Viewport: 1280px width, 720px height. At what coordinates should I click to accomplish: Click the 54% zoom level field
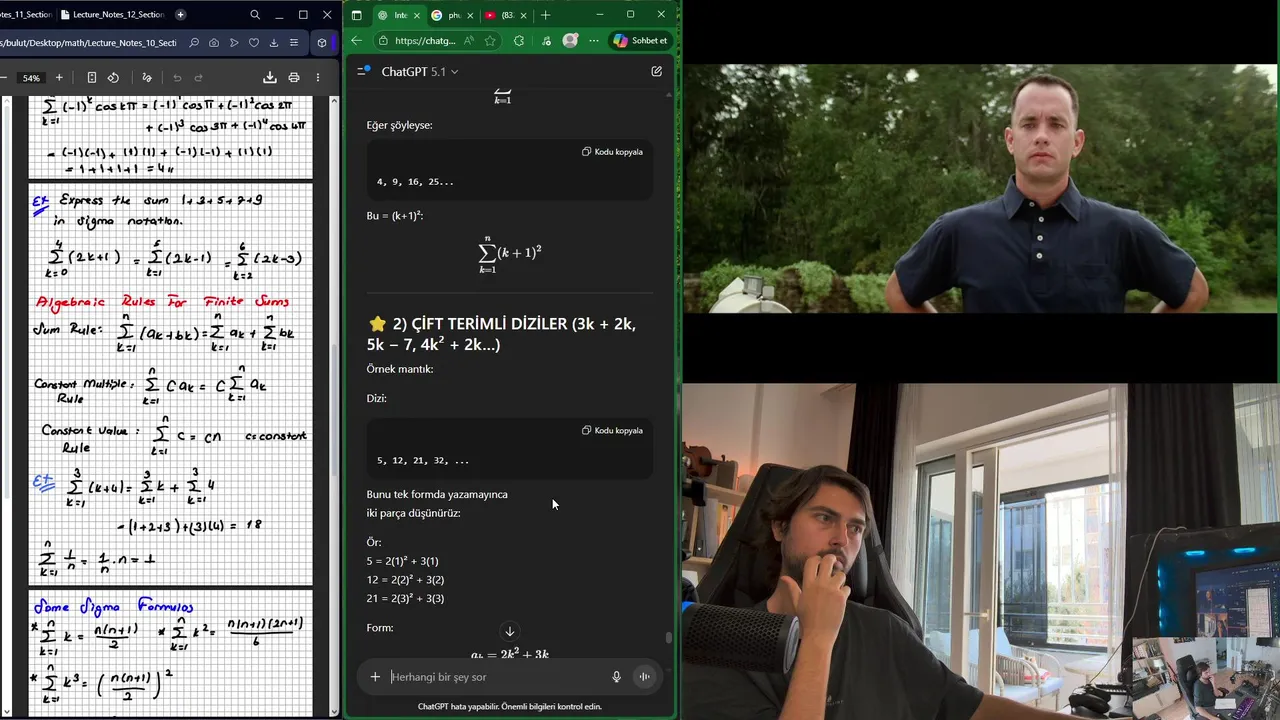click(32, 78)
